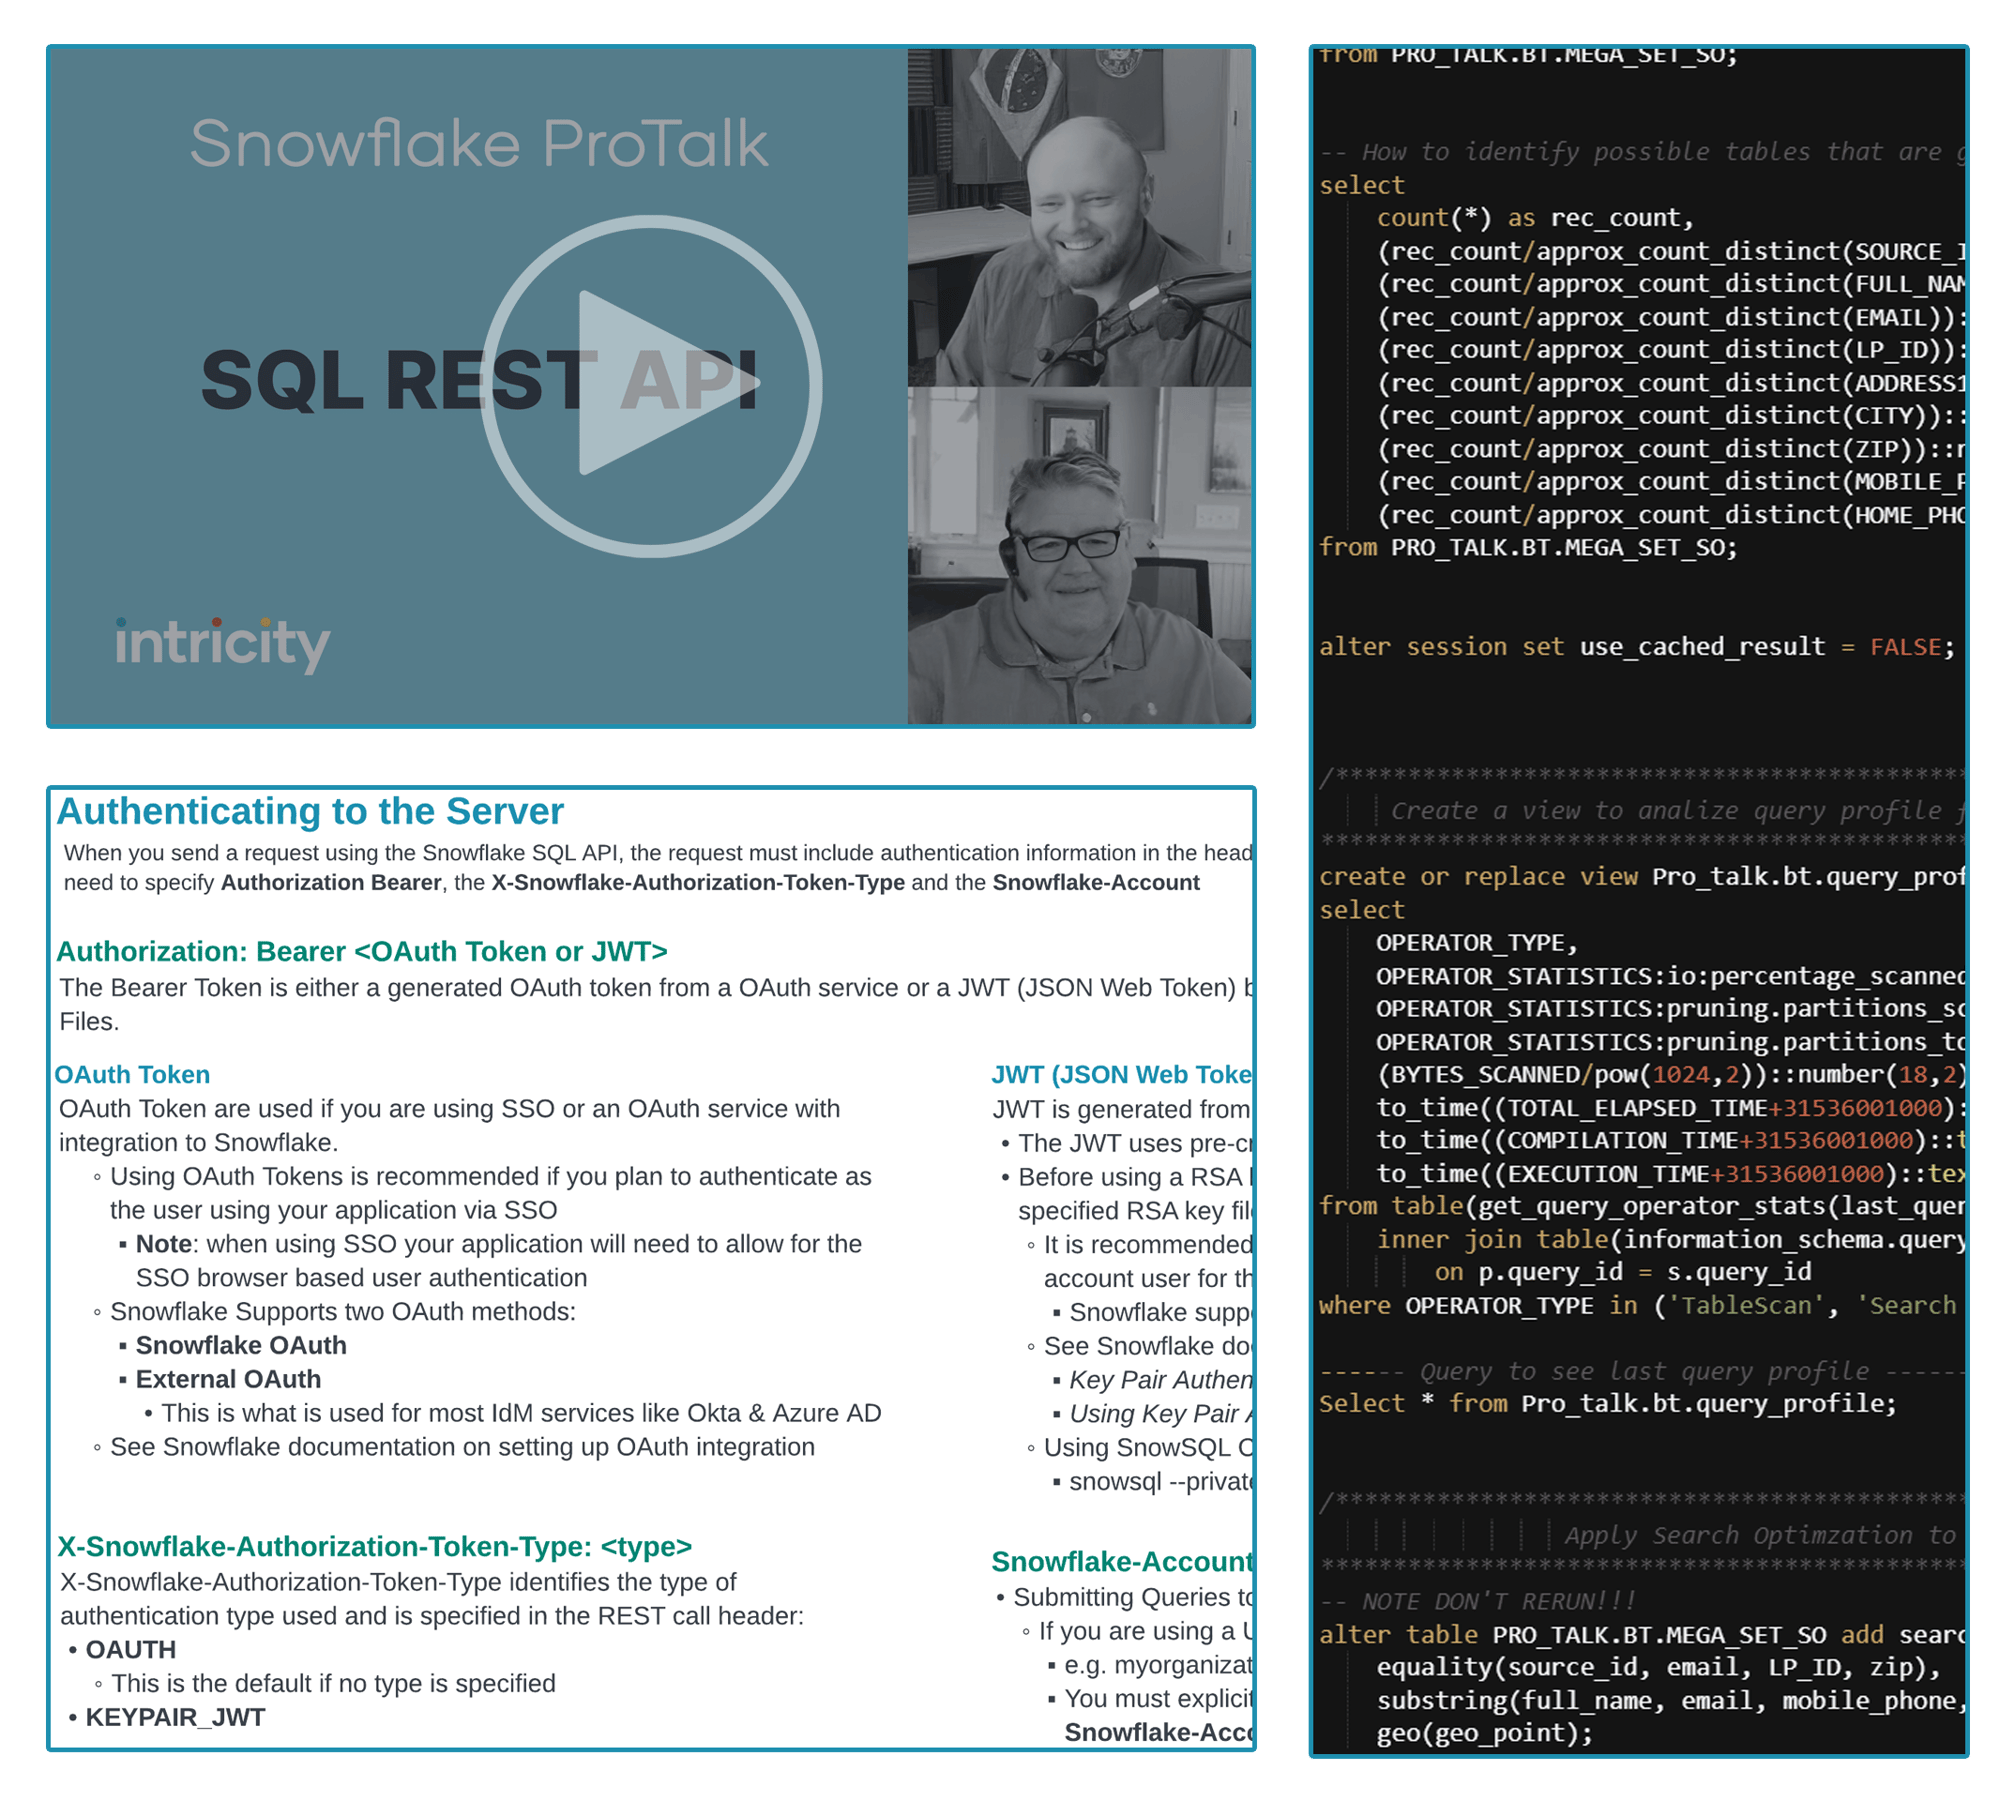
Task: Click the 'from table(get_query_operator_stats' line
Action: click(1641, 1205)
